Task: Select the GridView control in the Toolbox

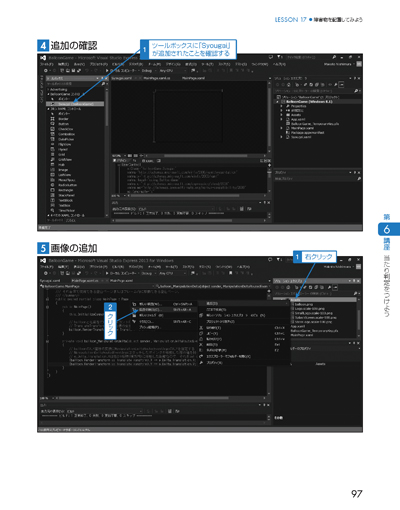Action: point(65,160)
